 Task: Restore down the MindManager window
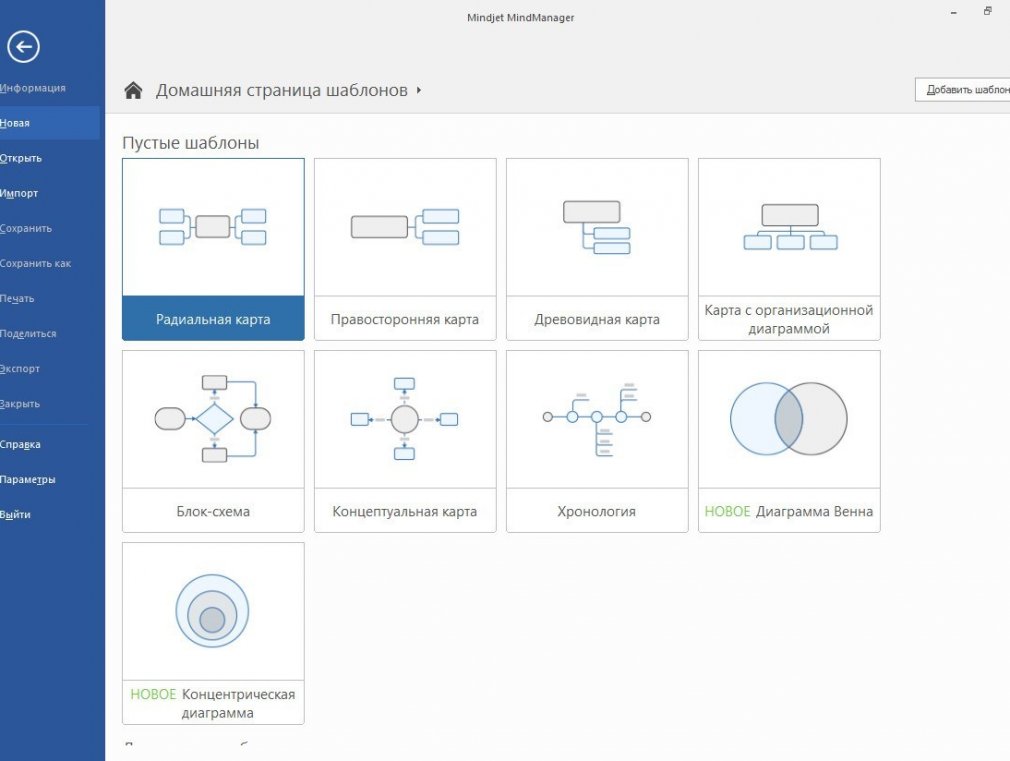[987, 11]
